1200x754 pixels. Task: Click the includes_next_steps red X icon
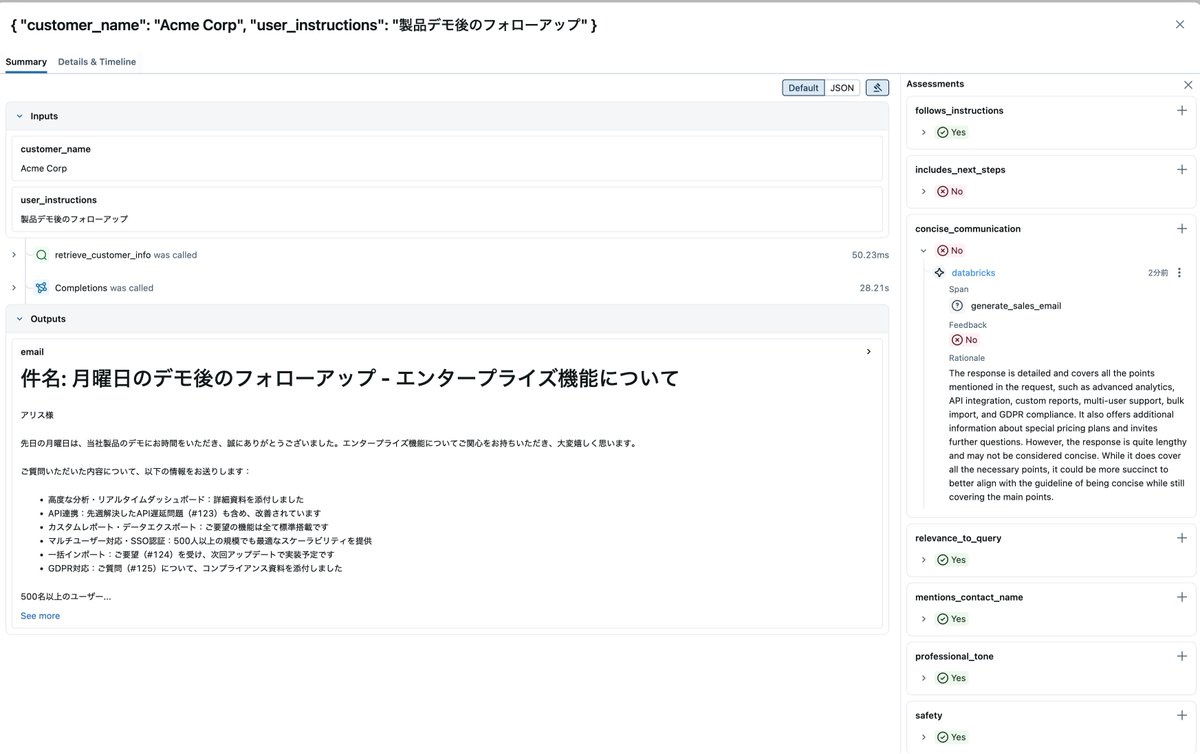[x=942, y=191]
